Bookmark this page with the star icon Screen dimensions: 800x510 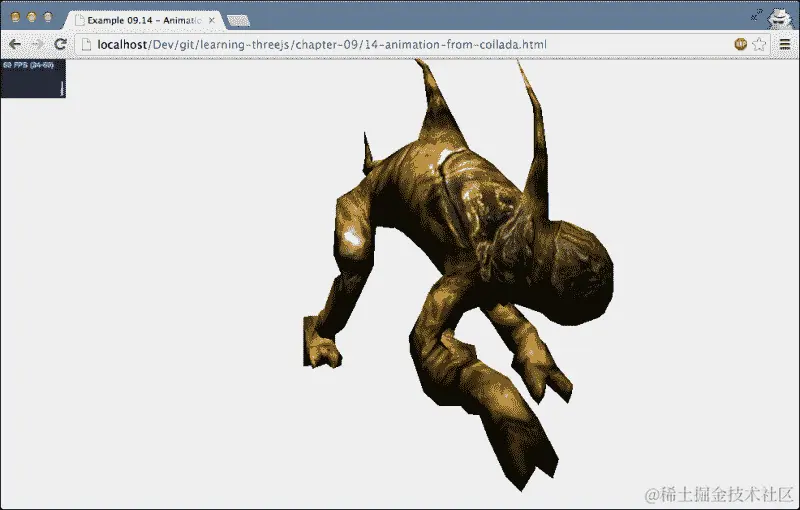click(x=759, y=44)
